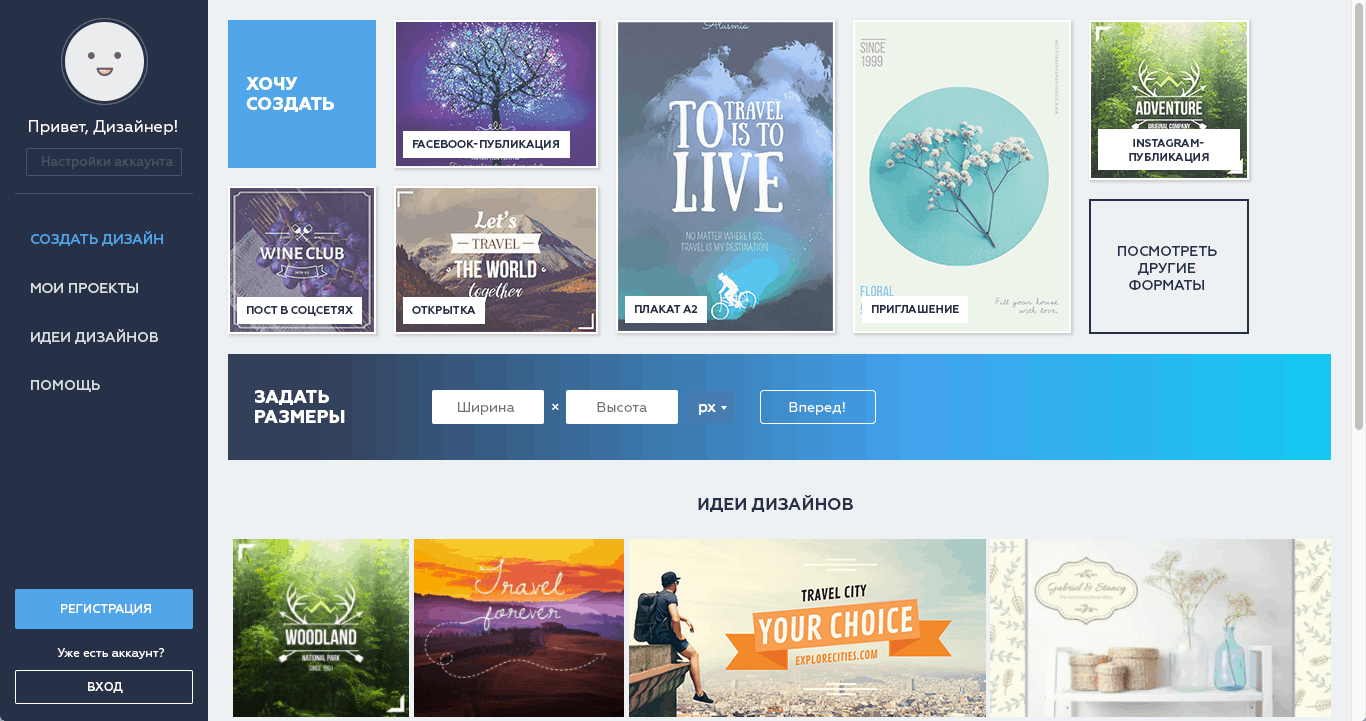Open the Travel City Your Choice design
Image resolution: width=1366 pixels, height=721 pixels.
(807, 628)
